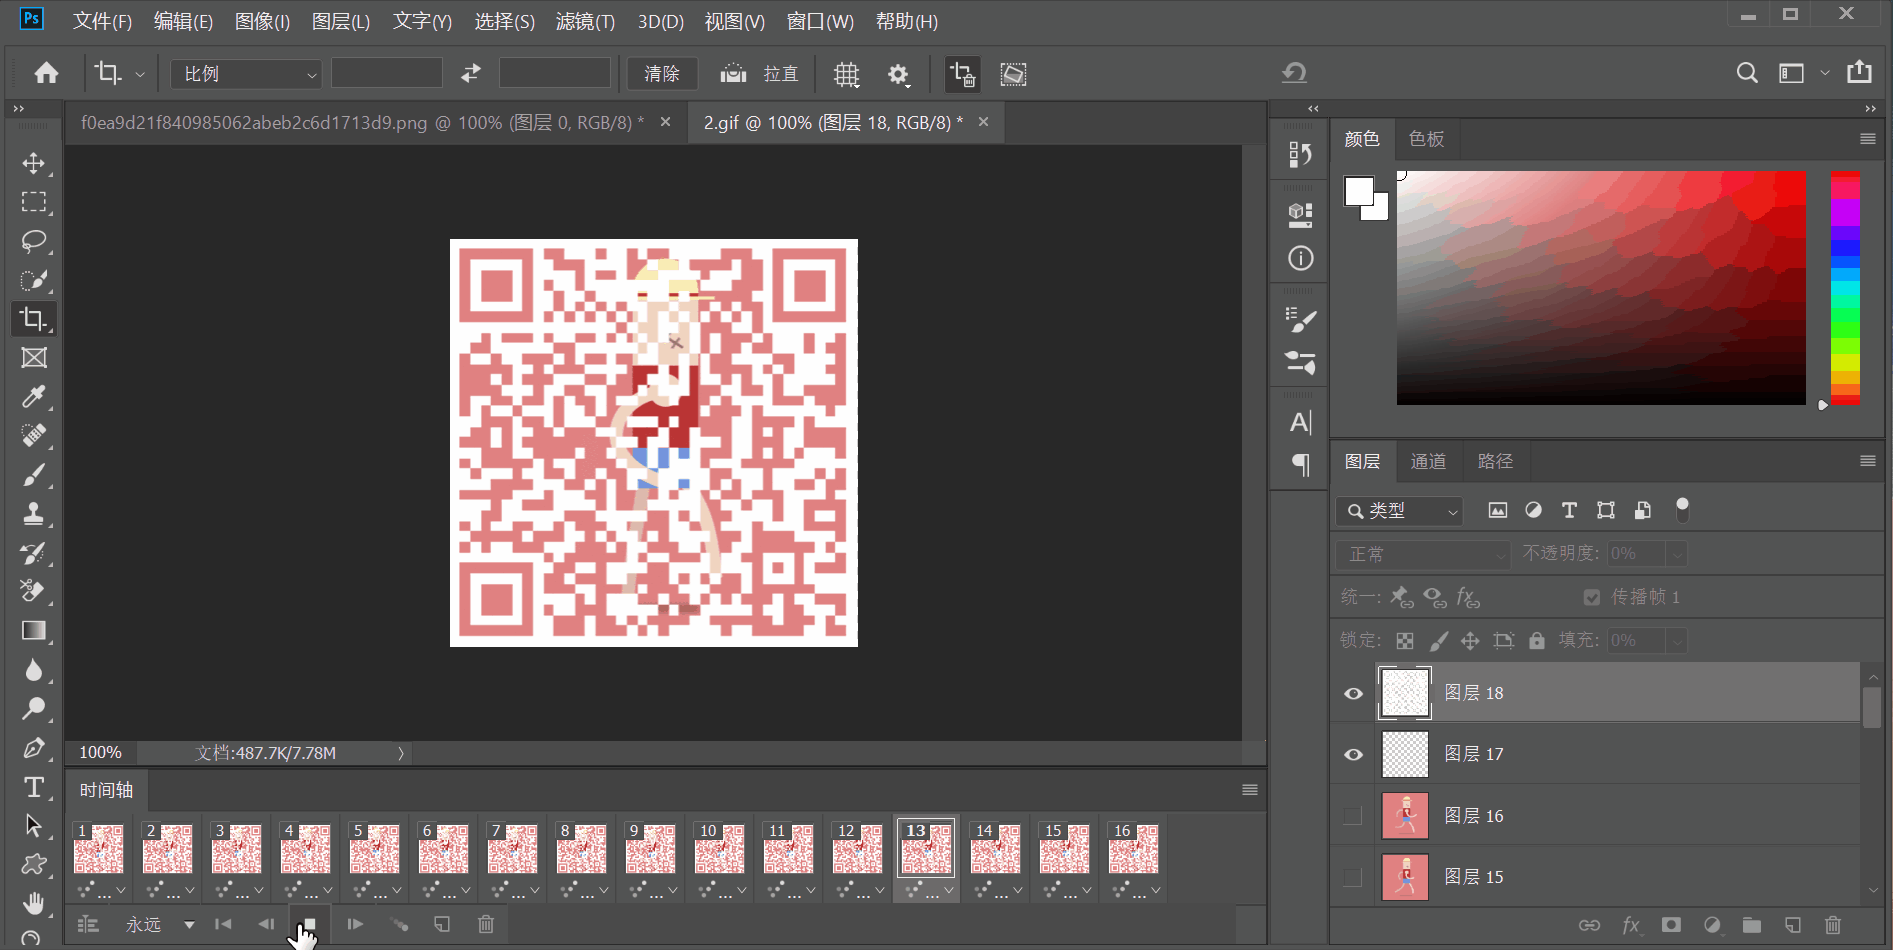Select the Hand tool
Screen dimensions: 1893x950
pyautogui.click(x=34, y=904)
